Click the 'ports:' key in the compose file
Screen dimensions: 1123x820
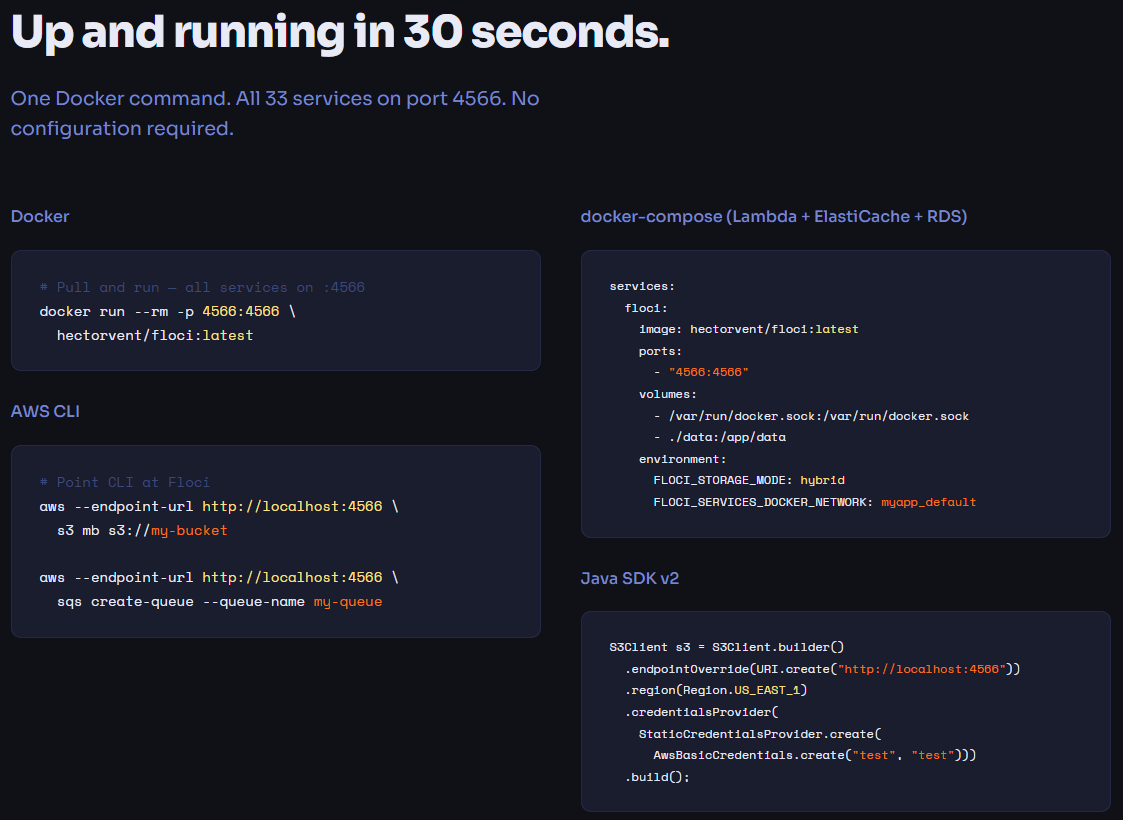point(660,351)
